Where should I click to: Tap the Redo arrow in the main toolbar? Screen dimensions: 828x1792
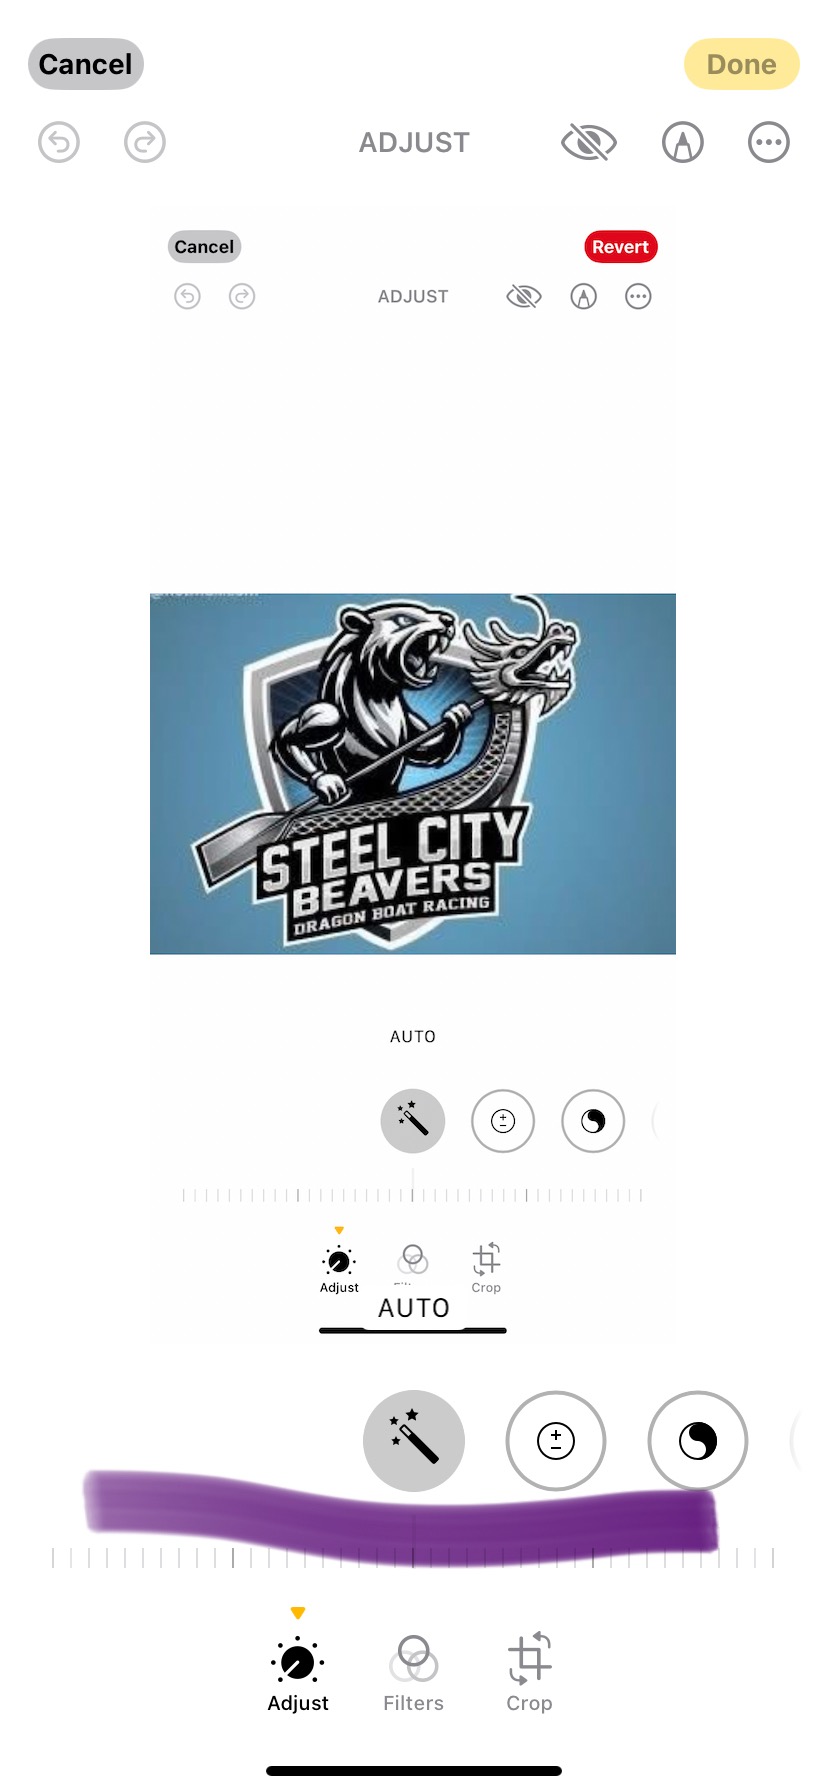pos(145,142)
